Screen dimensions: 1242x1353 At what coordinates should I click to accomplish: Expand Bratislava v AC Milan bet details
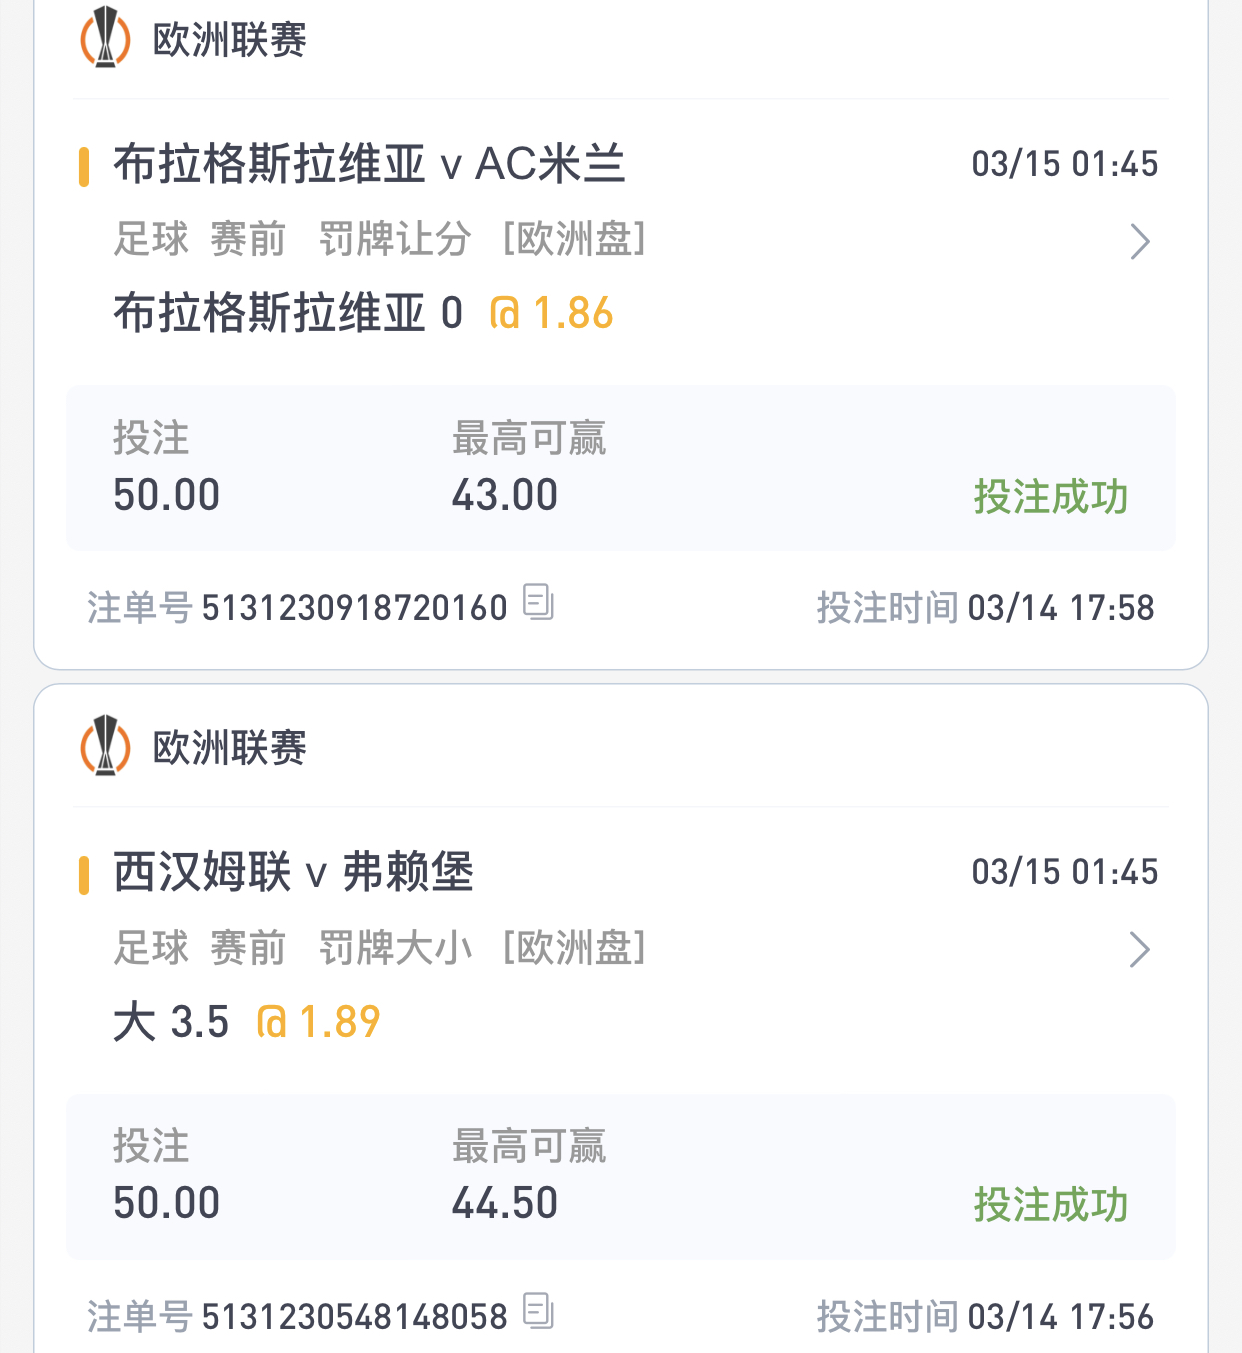[x=1139, y=242]
